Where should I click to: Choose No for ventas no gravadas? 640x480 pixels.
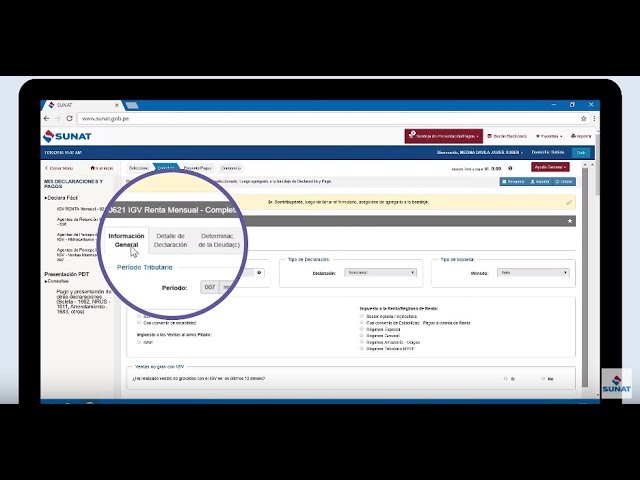coord(543,379)
